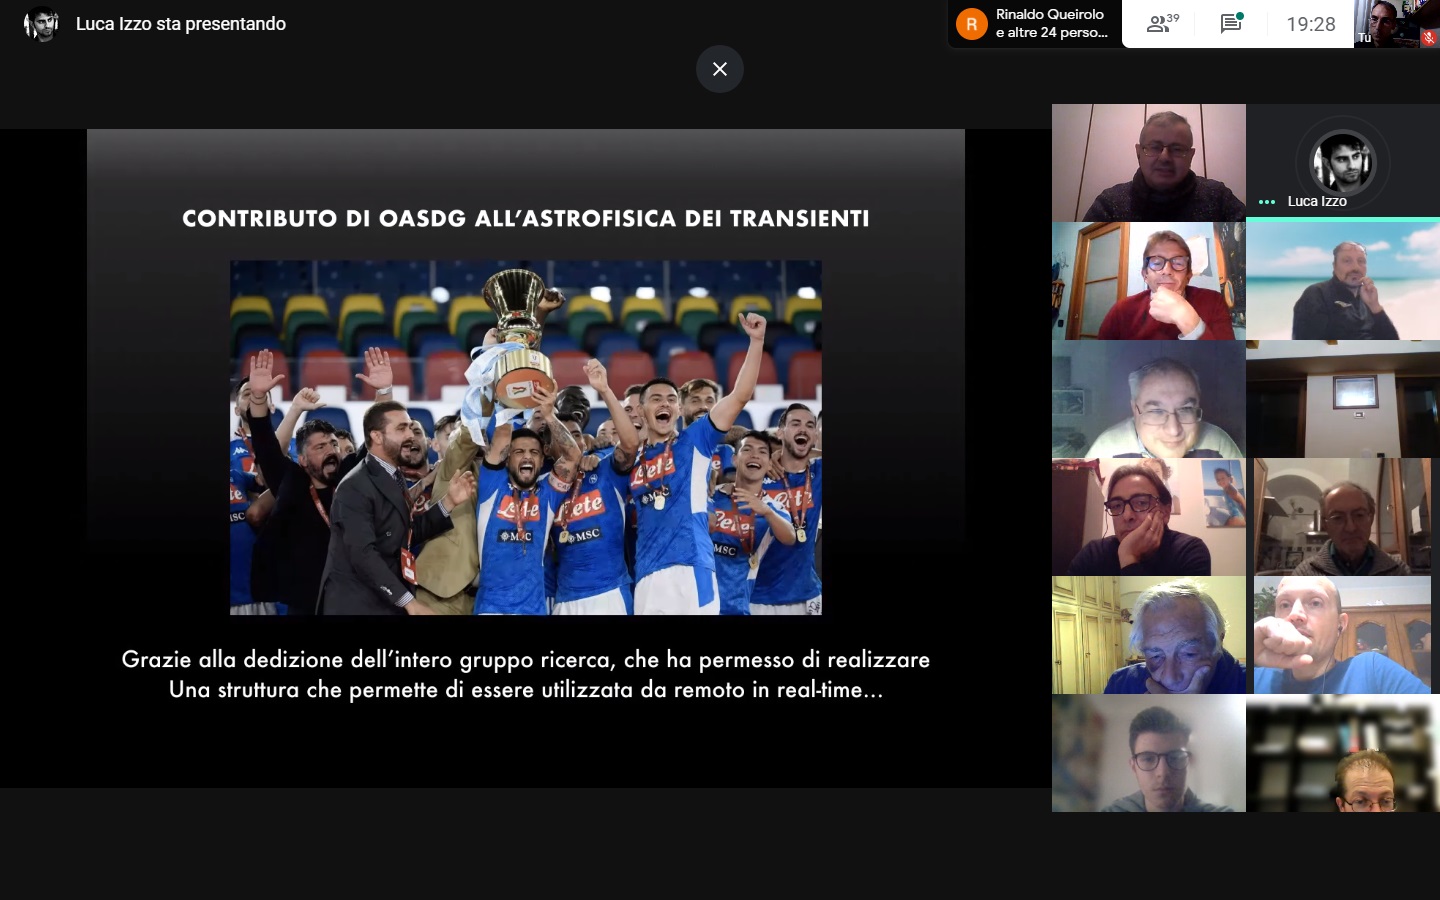The image size is (1440, 900).
Task: Click the green speaking dots beside Luca Izzo
Action: [1267, 202]
